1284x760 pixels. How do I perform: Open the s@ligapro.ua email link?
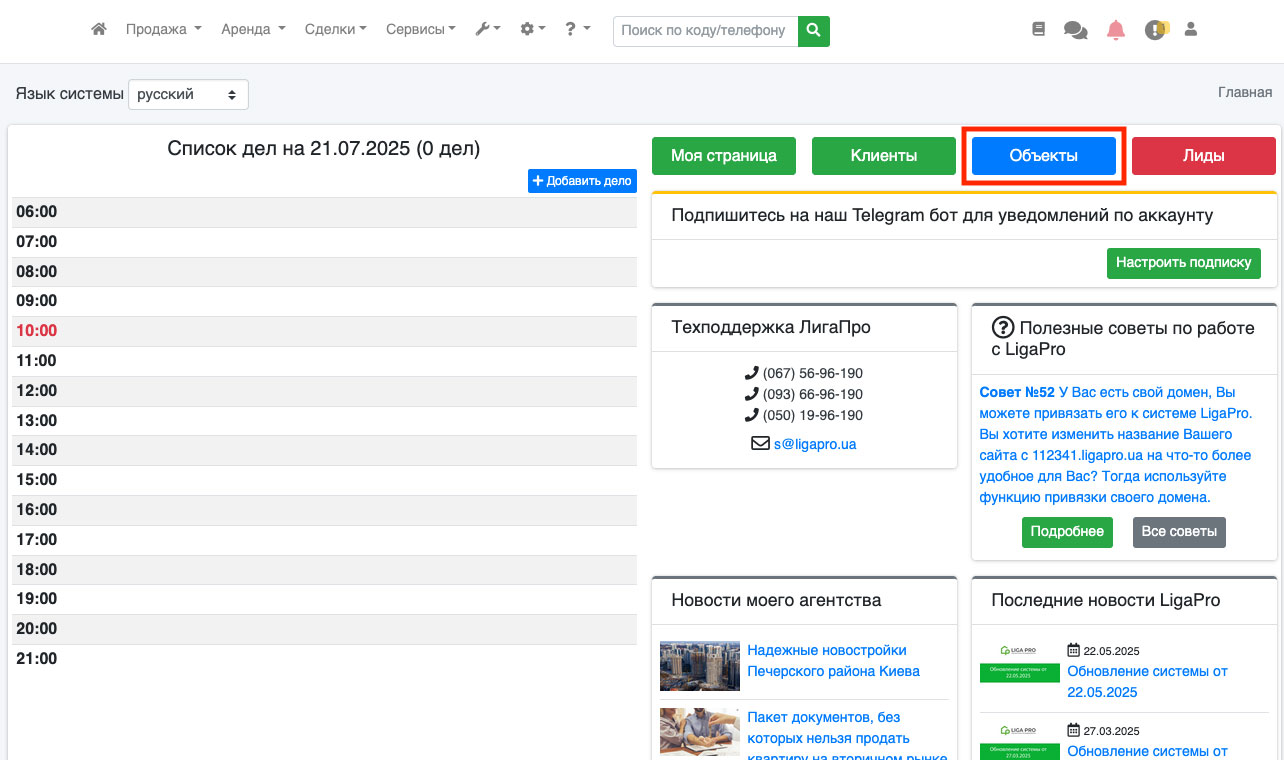tap(814, 444)
